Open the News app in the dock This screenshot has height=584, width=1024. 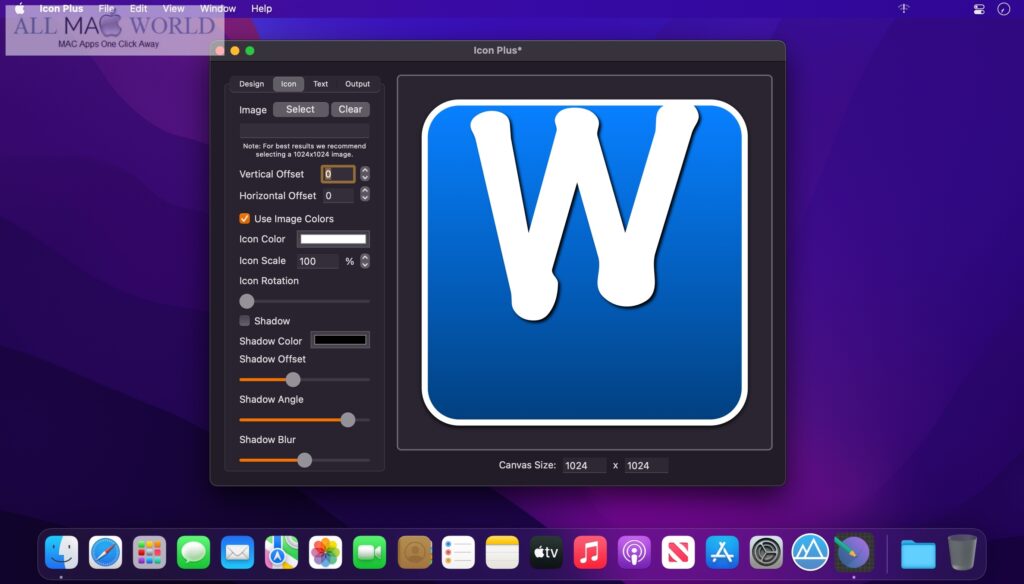678,553
